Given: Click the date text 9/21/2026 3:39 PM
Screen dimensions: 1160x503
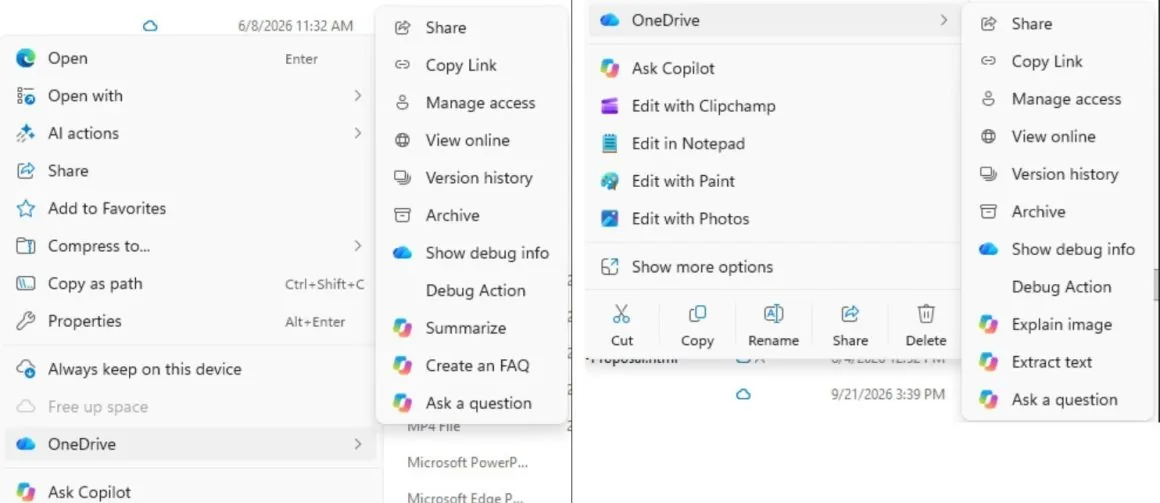Looking at the screenshot, I should click(x=888, y=395).
